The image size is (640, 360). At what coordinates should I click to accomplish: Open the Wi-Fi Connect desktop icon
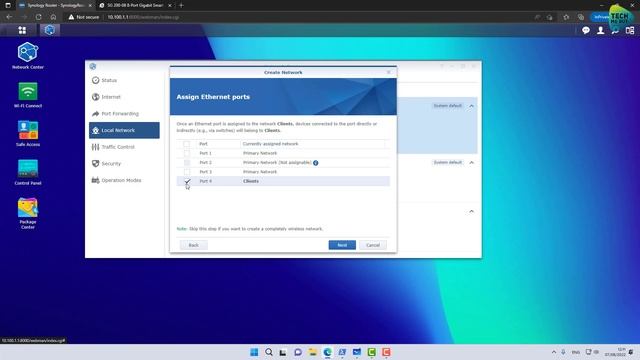[x=28, y=94]
